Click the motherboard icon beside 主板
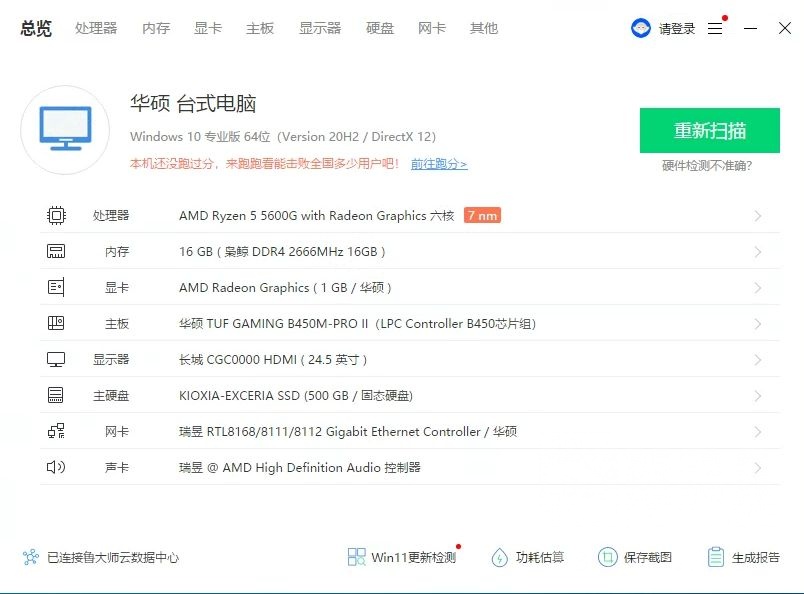The height and width of the screenshot is (594, 804). pos(57,322)
